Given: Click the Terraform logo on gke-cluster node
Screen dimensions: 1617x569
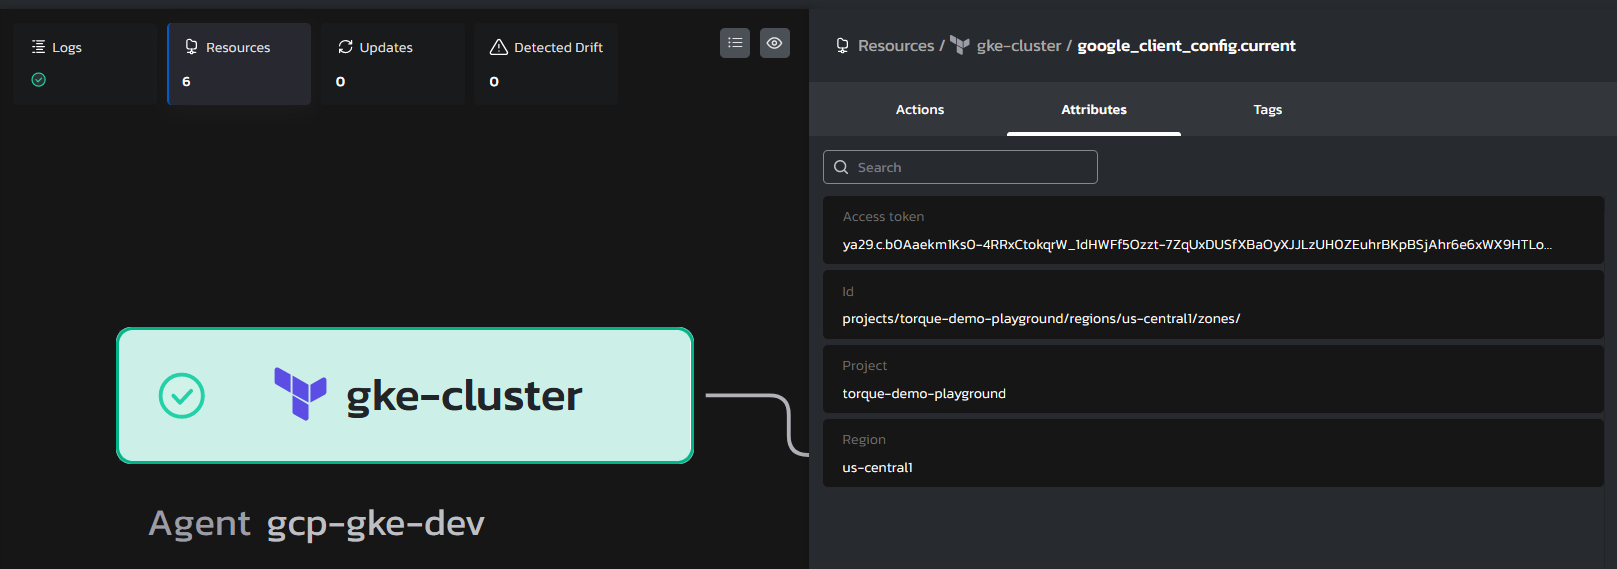Looking at the screenshot, I should coord(300,394).
